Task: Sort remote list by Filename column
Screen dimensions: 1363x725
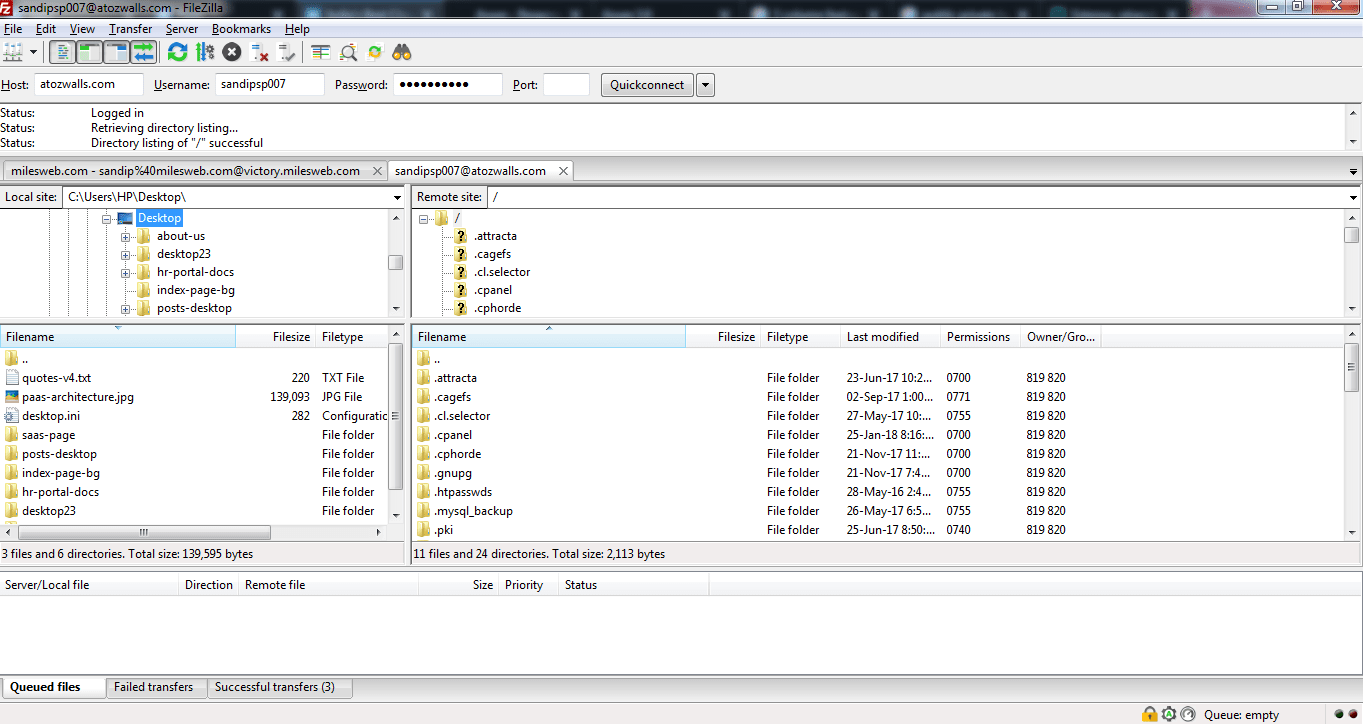Action: coord(548,337)
